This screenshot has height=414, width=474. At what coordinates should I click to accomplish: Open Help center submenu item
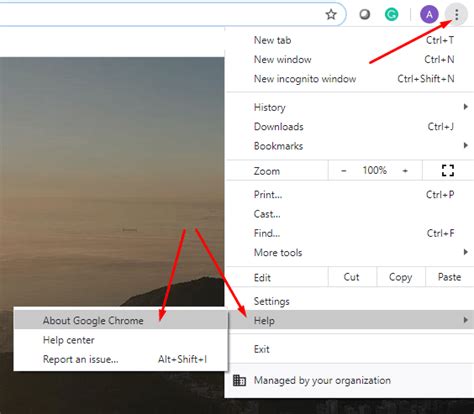(121, 340)
